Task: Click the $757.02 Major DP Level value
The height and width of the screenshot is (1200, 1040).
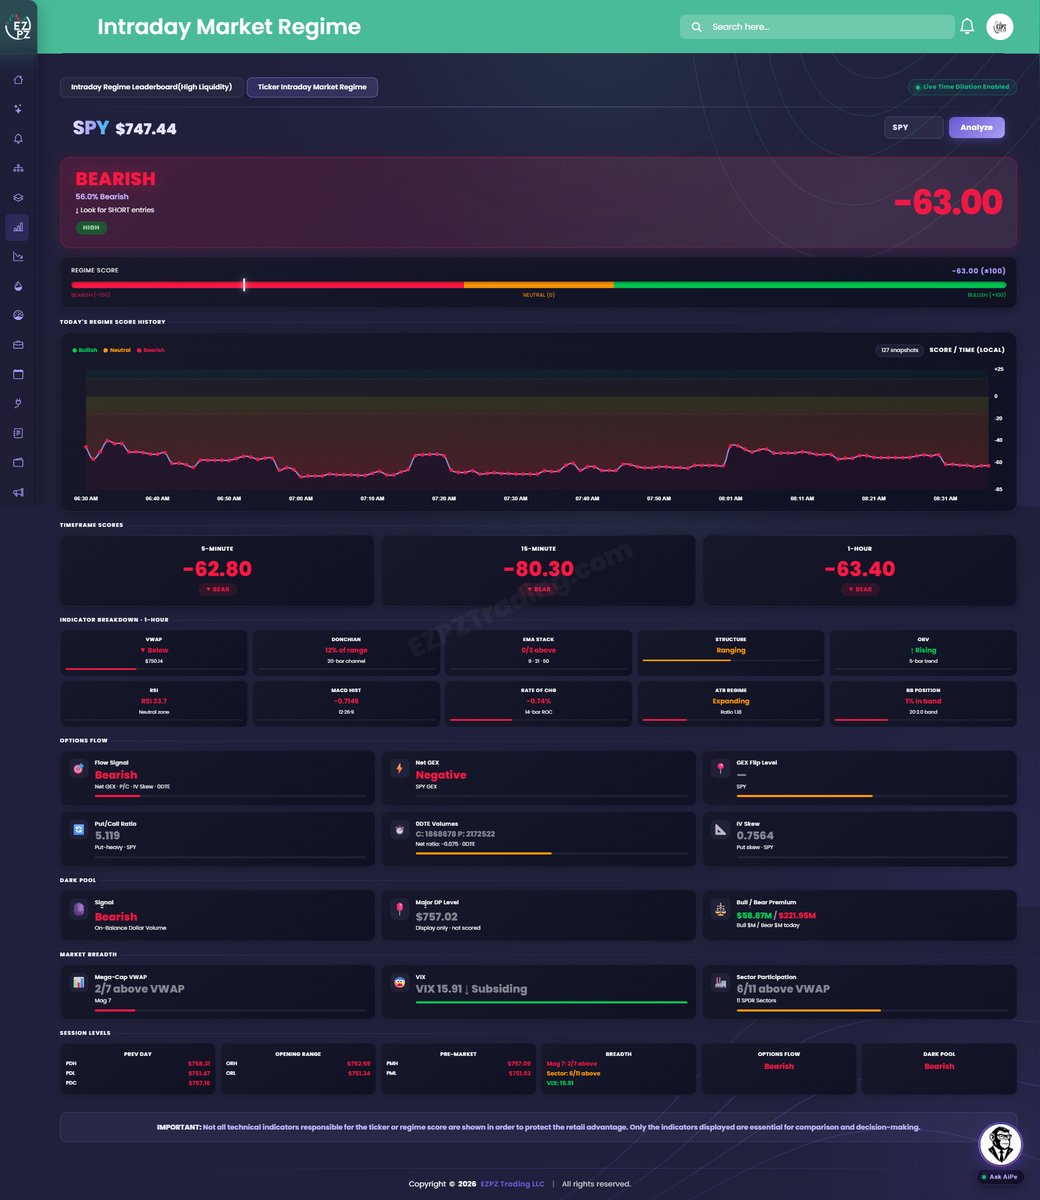Action: tap(437, 916)
